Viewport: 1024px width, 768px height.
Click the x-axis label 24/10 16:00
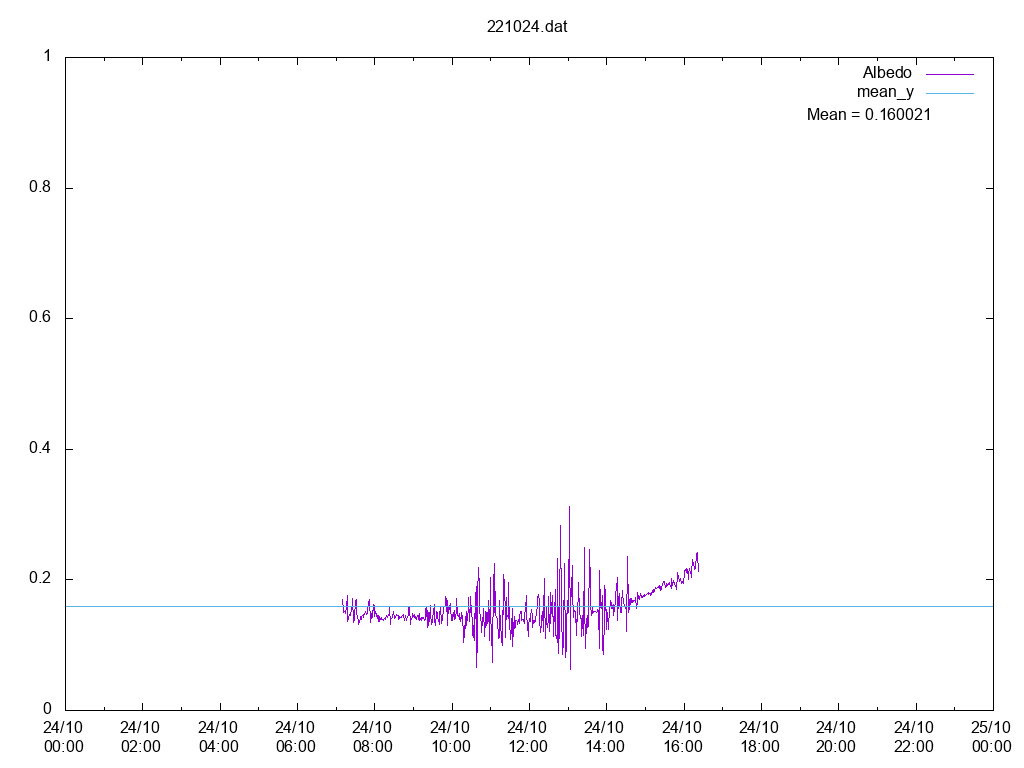(x=682, y=737)
